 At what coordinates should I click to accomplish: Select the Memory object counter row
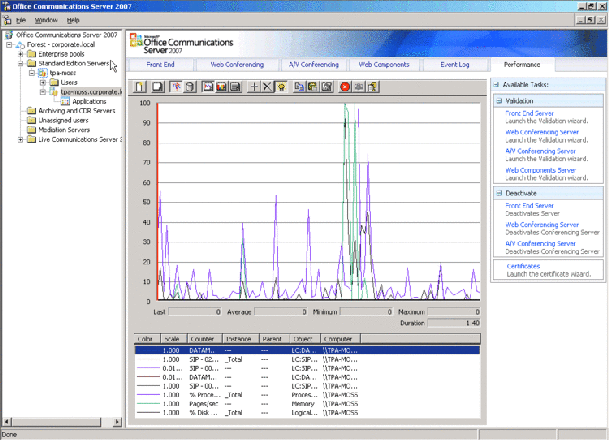coord(307,404)
